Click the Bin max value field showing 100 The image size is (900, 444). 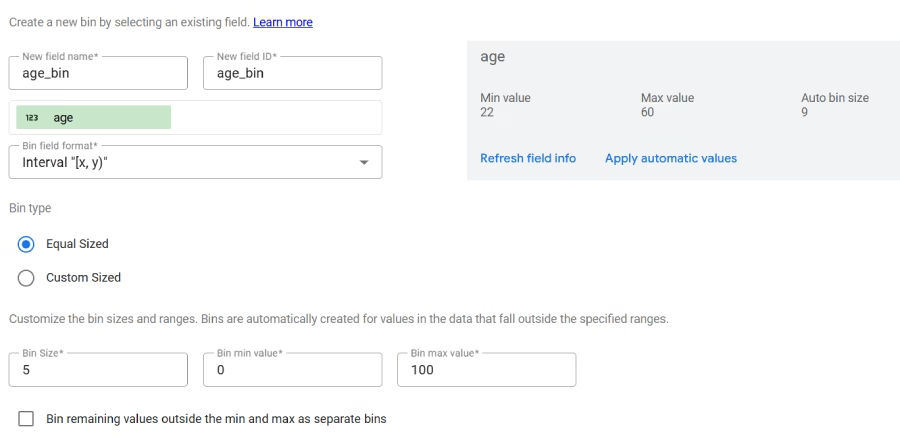pyautogui.click(x=486, y=370)
